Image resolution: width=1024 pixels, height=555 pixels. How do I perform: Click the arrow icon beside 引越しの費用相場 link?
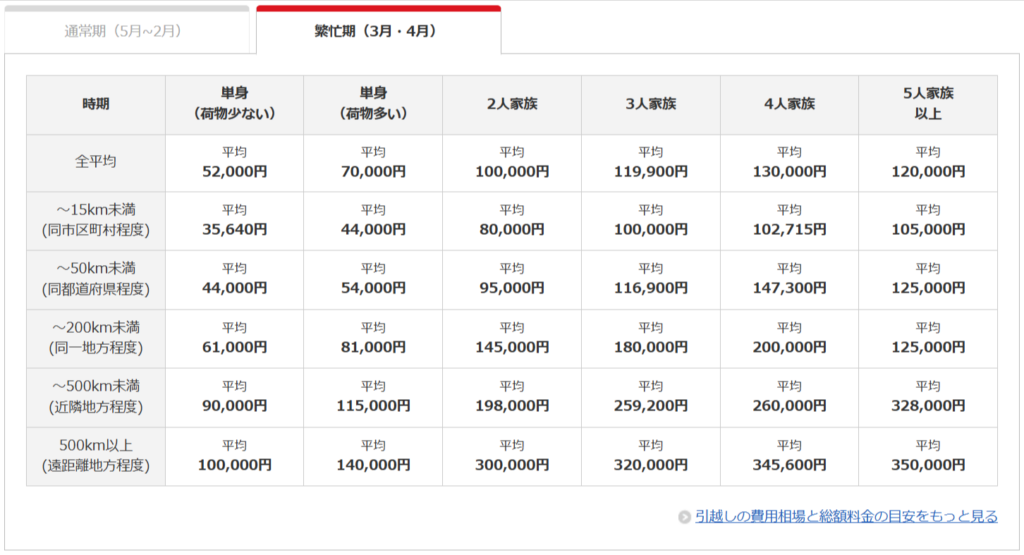[684, 517]
